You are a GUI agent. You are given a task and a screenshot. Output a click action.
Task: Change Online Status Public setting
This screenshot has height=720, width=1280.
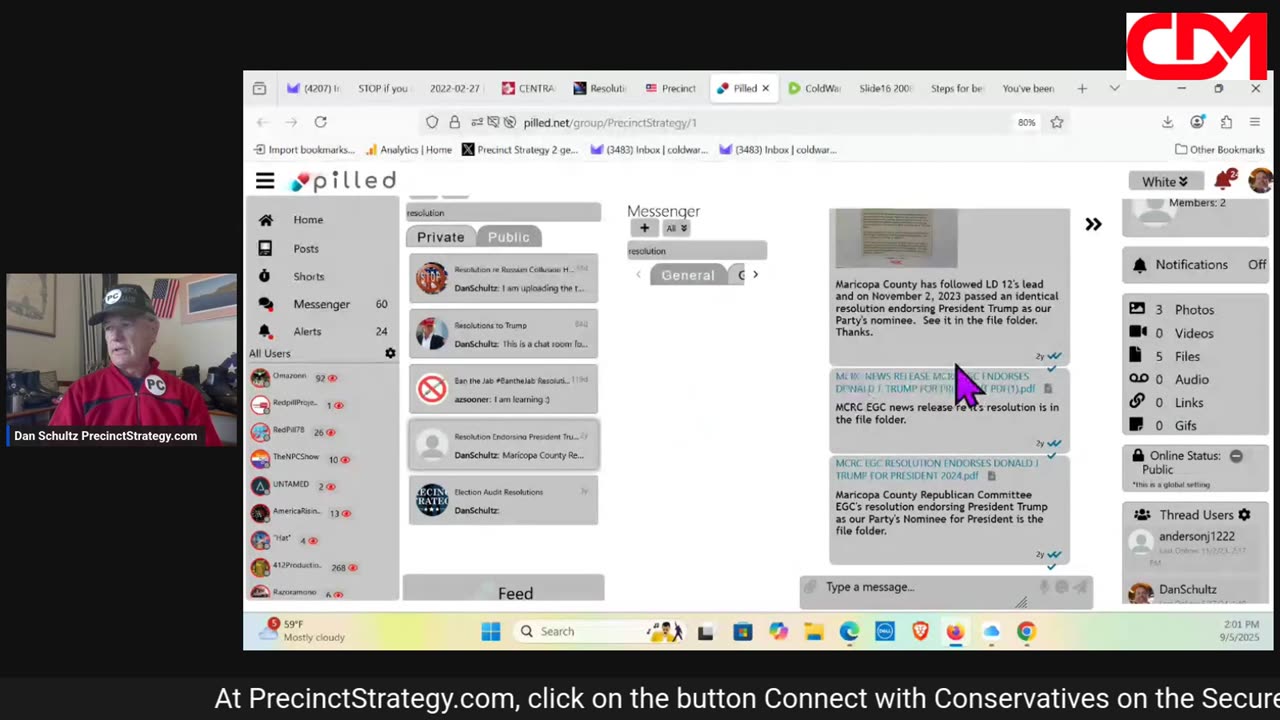pos(1236,456)
